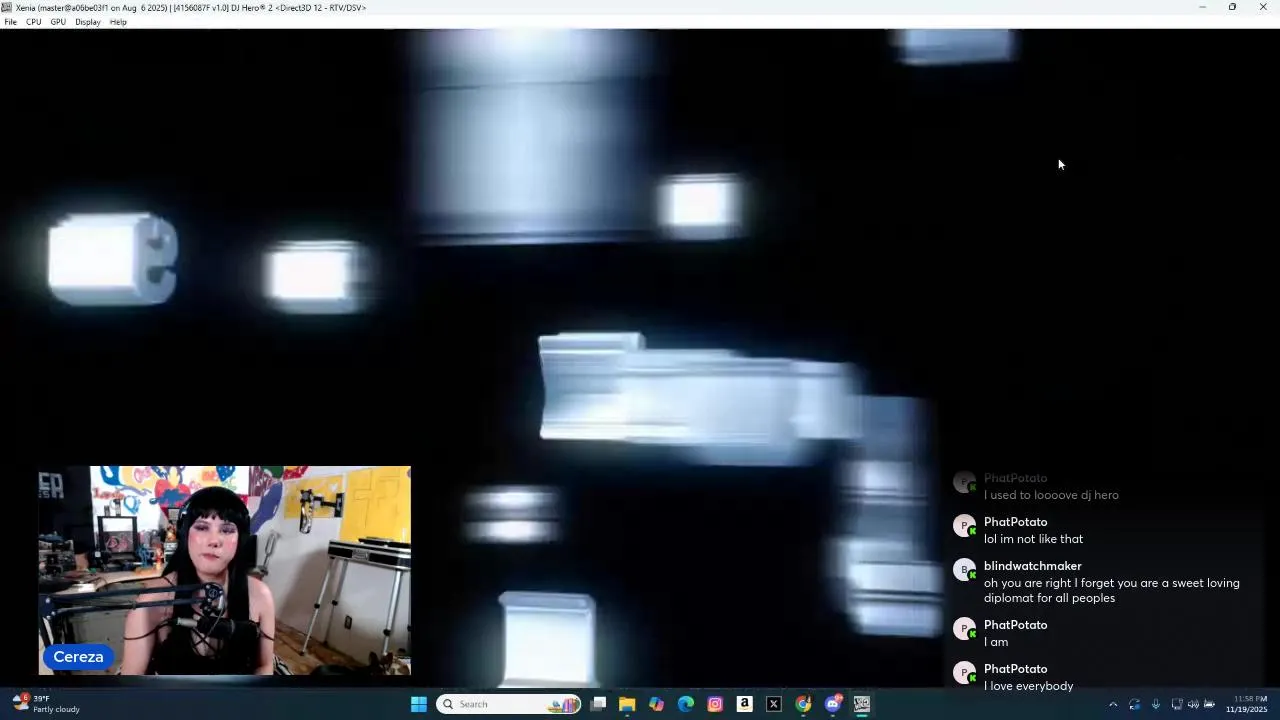1280x720 pixels.
Task: Minimize the Xenia window
Action: [x=1202, y=7]
